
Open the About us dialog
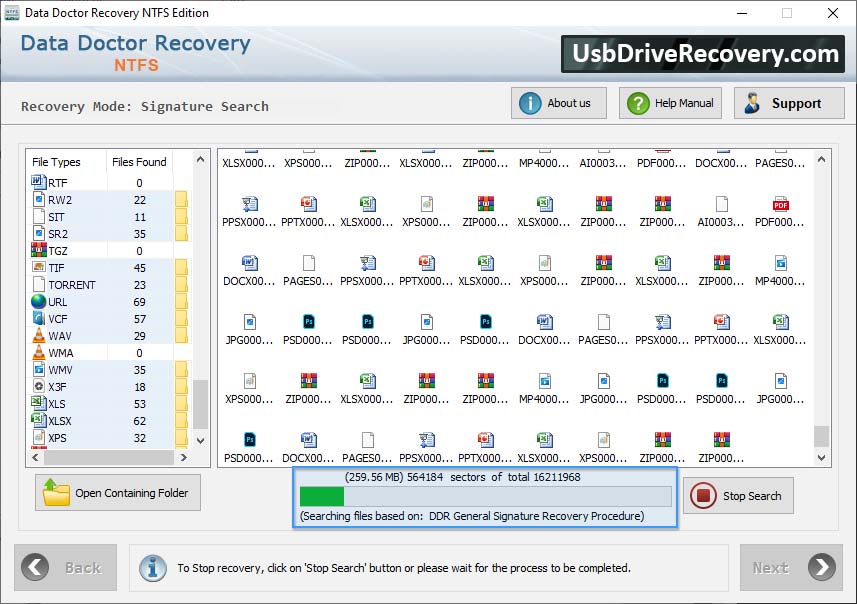(x=559, y=103)
